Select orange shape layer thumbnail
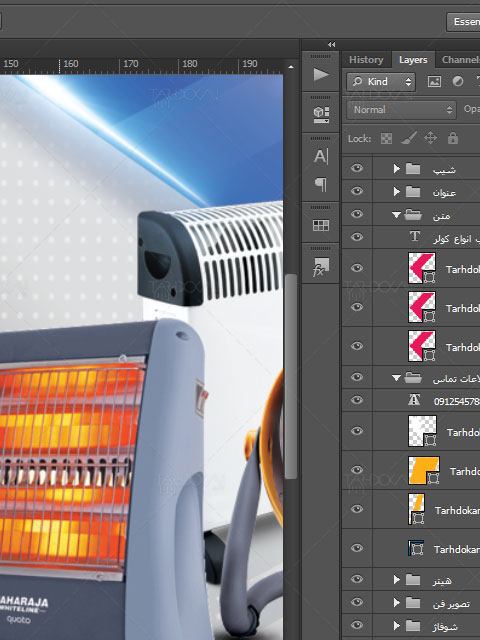The width and height of the screenshot is (480, 640). [x=424, y=470]
